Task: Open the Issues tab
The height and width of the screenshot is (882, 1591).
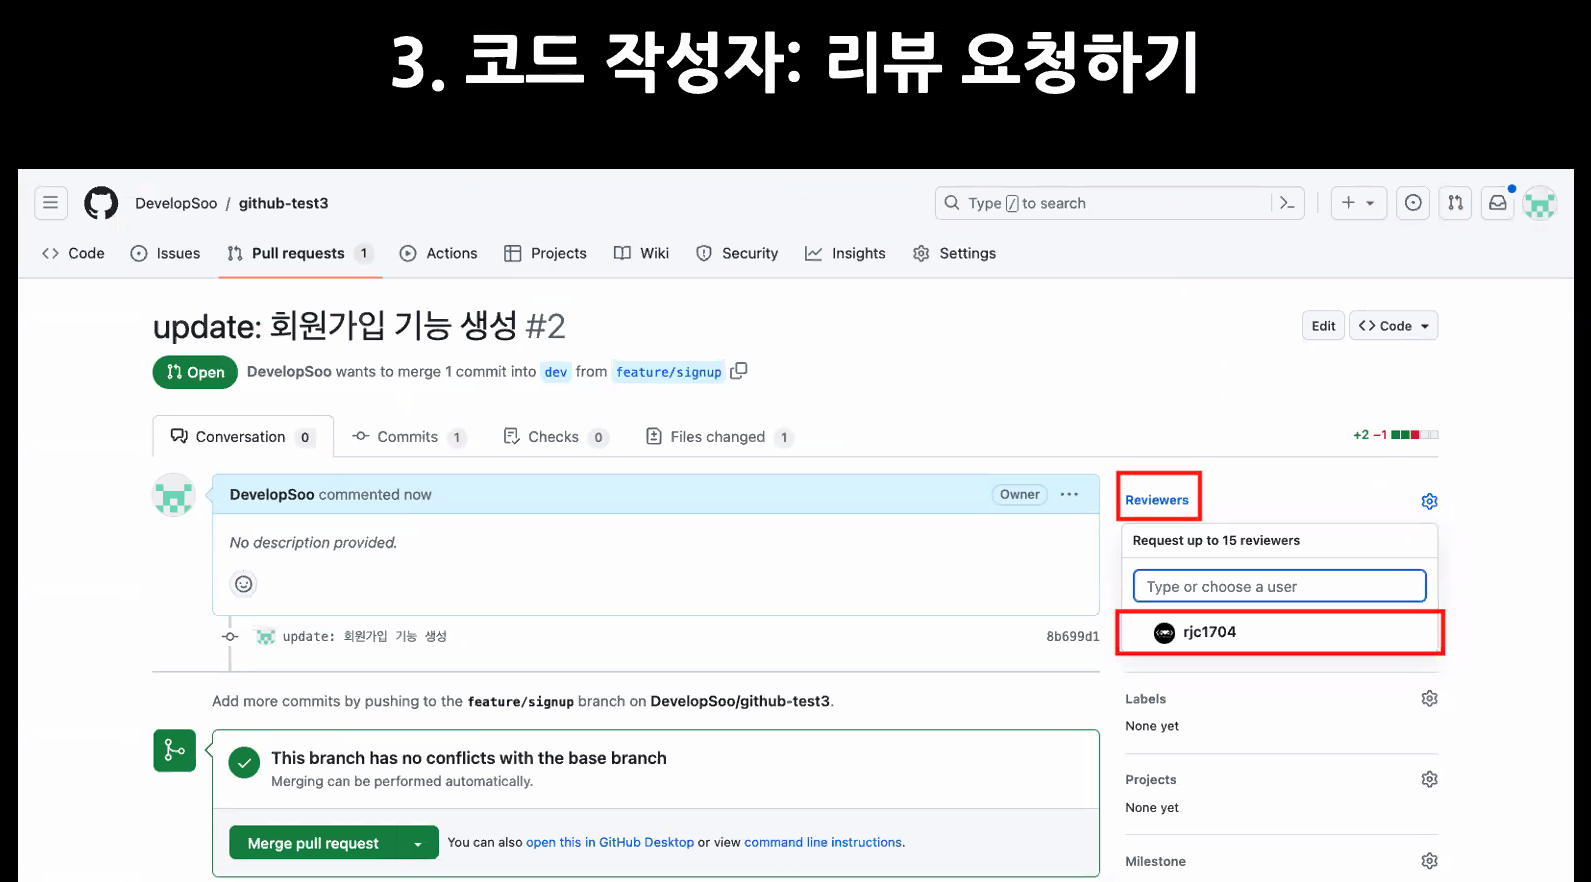Action: click(165, 253)
